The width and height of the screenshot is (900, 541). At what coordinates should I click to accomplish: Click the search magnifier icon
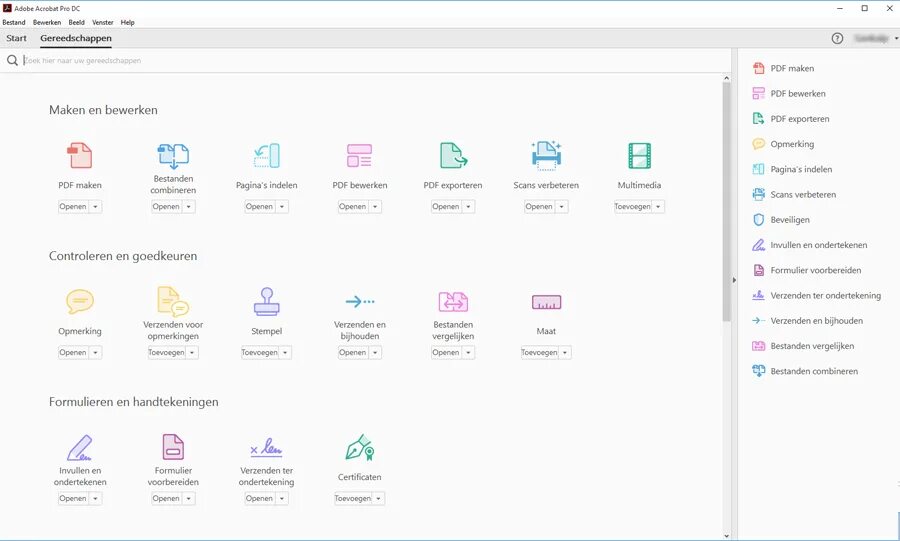tap(12, 60)
